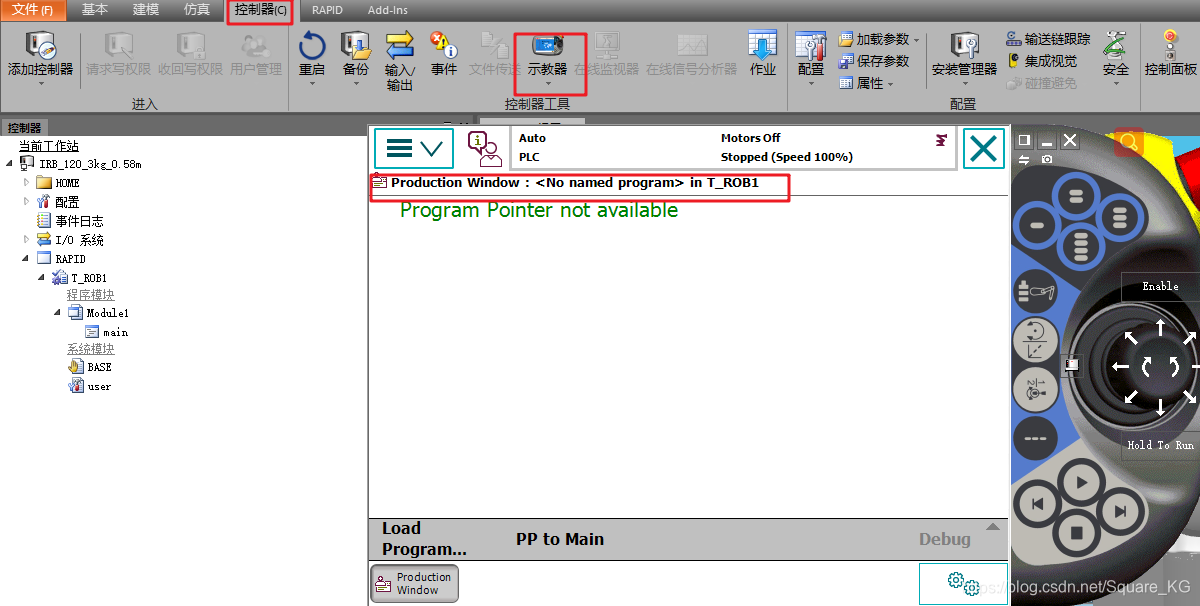Click 集成视觉 (Integrated Vision)

(x=1042, y=61)
